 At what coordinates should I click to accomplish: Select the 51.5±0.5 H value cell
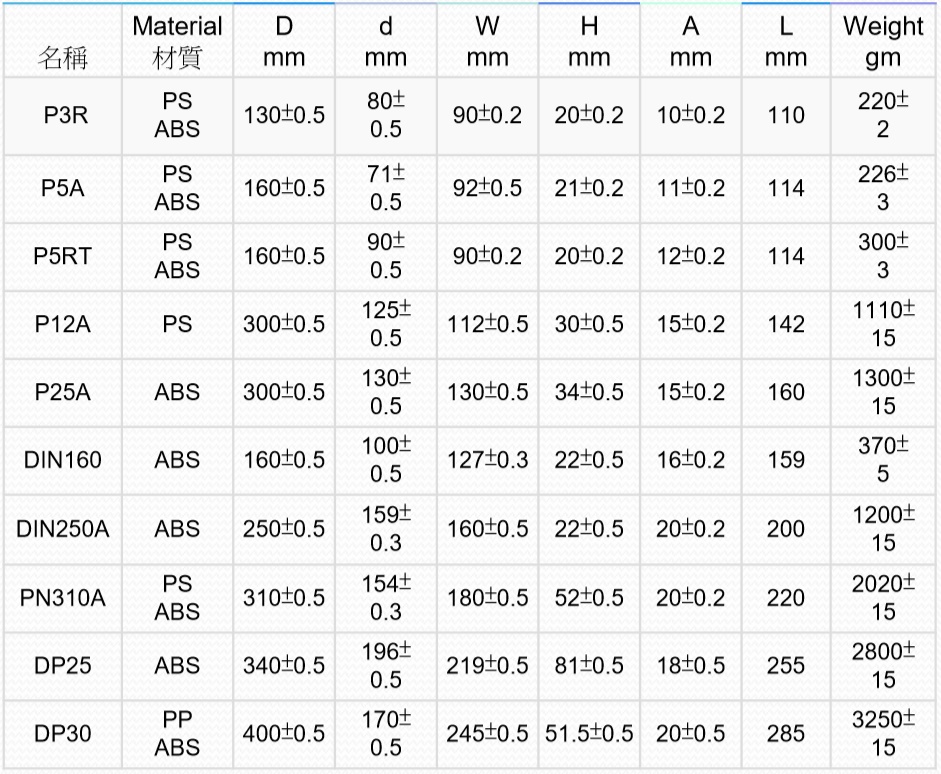click(x=589, y=734)
